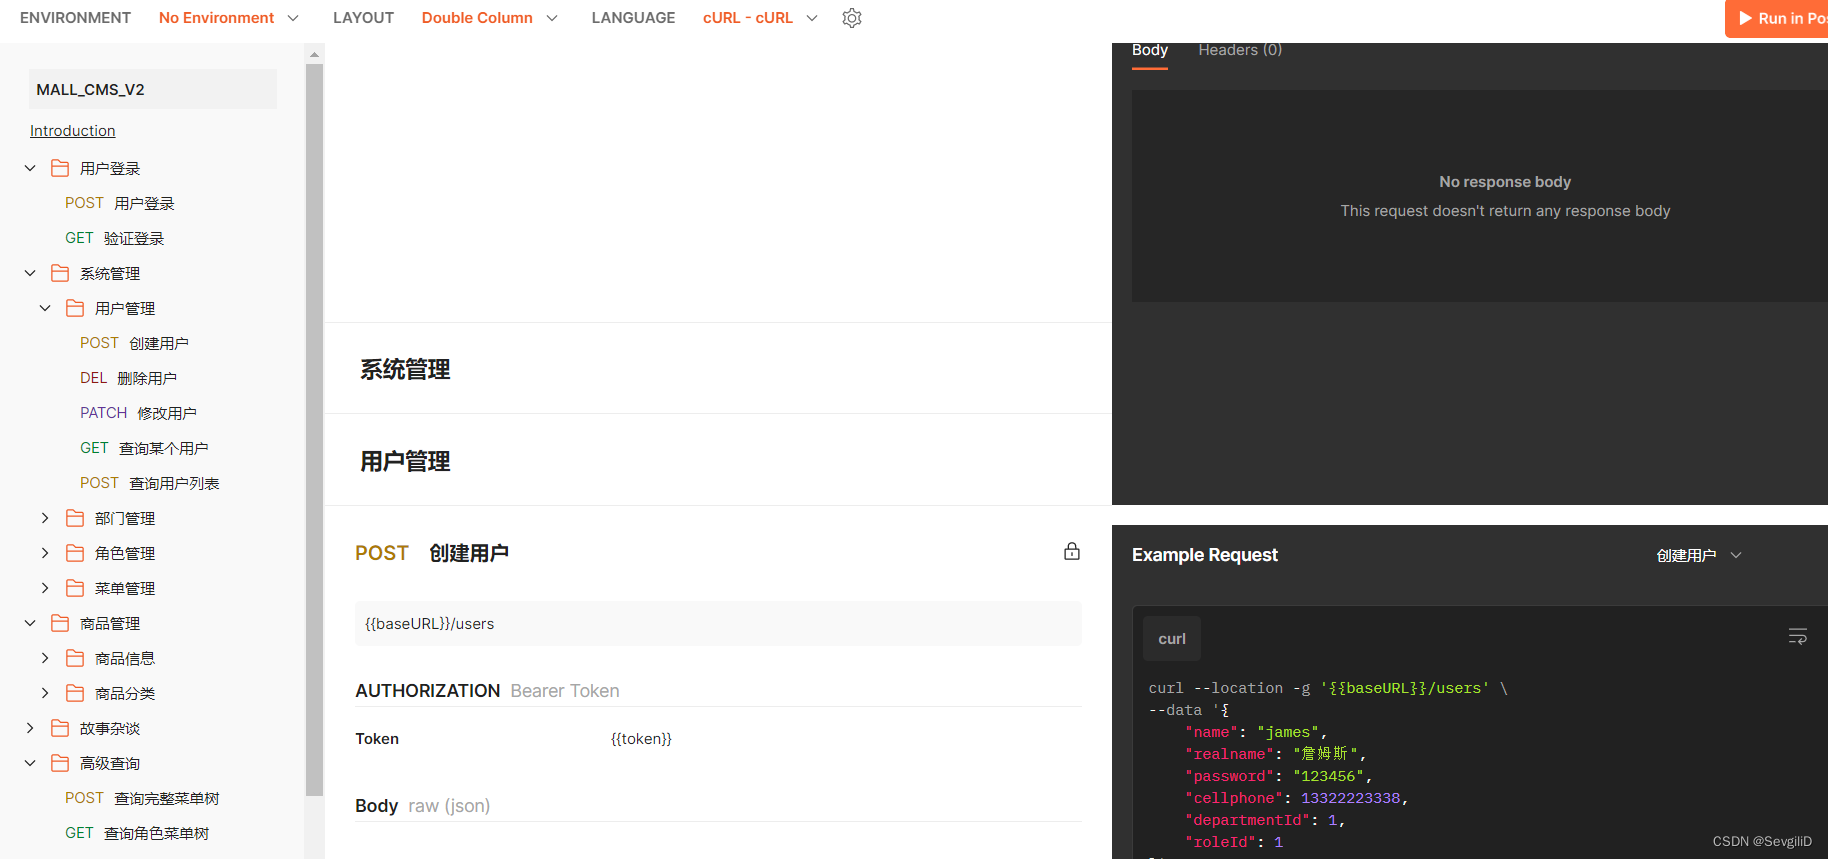Click the folder icon of 角色管理
The width and height of the screenshot is (1828, 859).
pos(75,553)
